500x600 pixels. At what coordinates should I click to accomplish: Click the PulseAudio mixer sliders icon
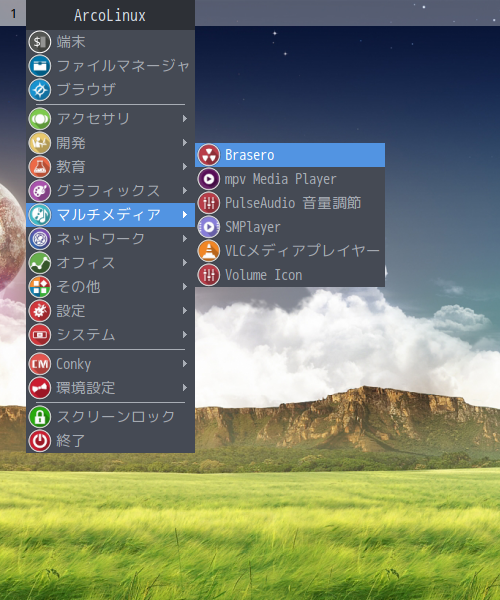pos(208,203)
